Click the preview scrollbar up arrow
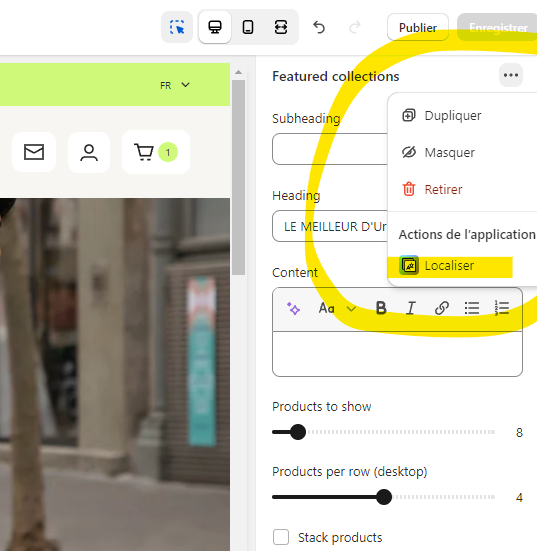 pyautogui.click(x=239, y=72)
